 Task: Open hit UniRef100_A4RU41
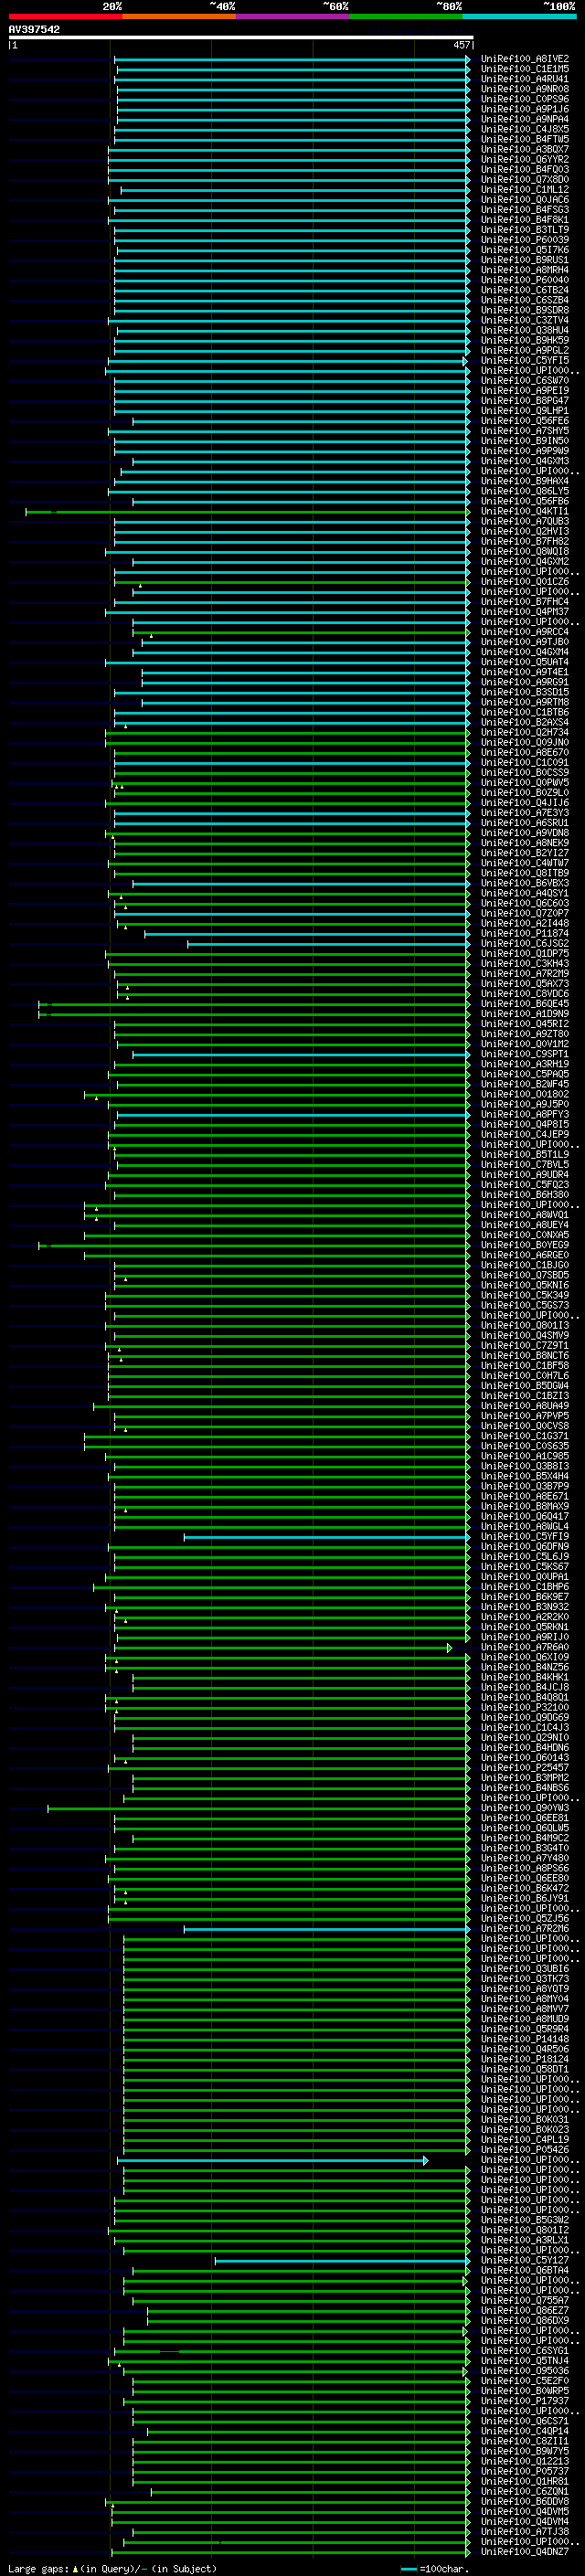[525, 79]
